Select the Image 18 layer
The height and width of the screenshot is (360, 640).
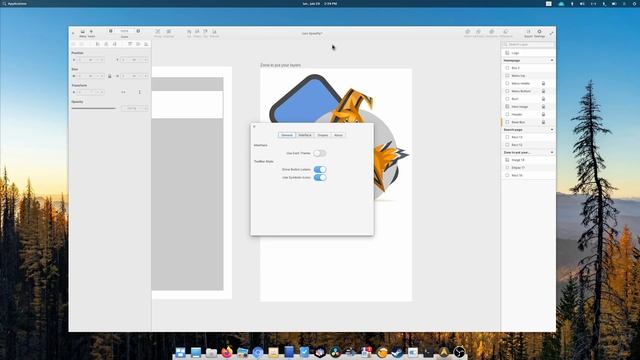pyautogui.click(x=528, y=160)
